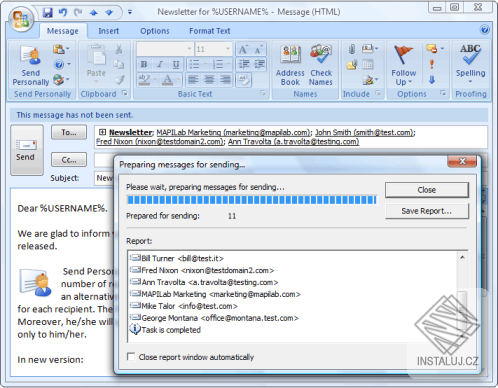Open the Follow Up flag menu
This screenshot has width=498, height=388.
point(404,65)
